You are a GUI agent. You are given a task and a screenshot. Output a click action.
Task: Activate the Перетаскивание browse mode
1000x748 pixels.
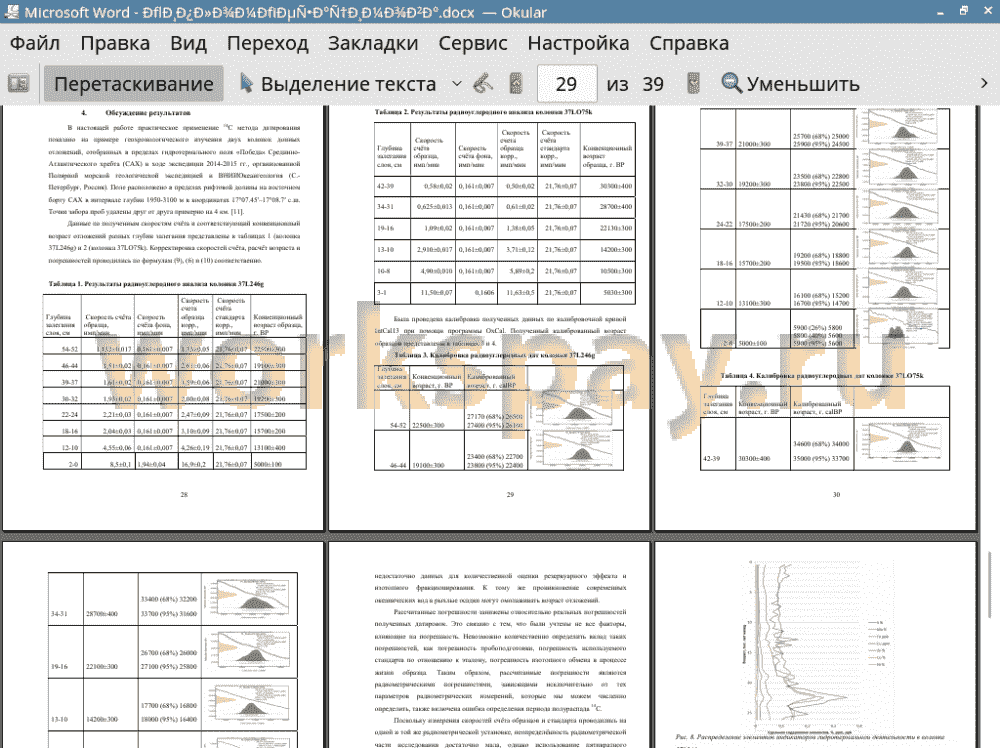(134, 84)
